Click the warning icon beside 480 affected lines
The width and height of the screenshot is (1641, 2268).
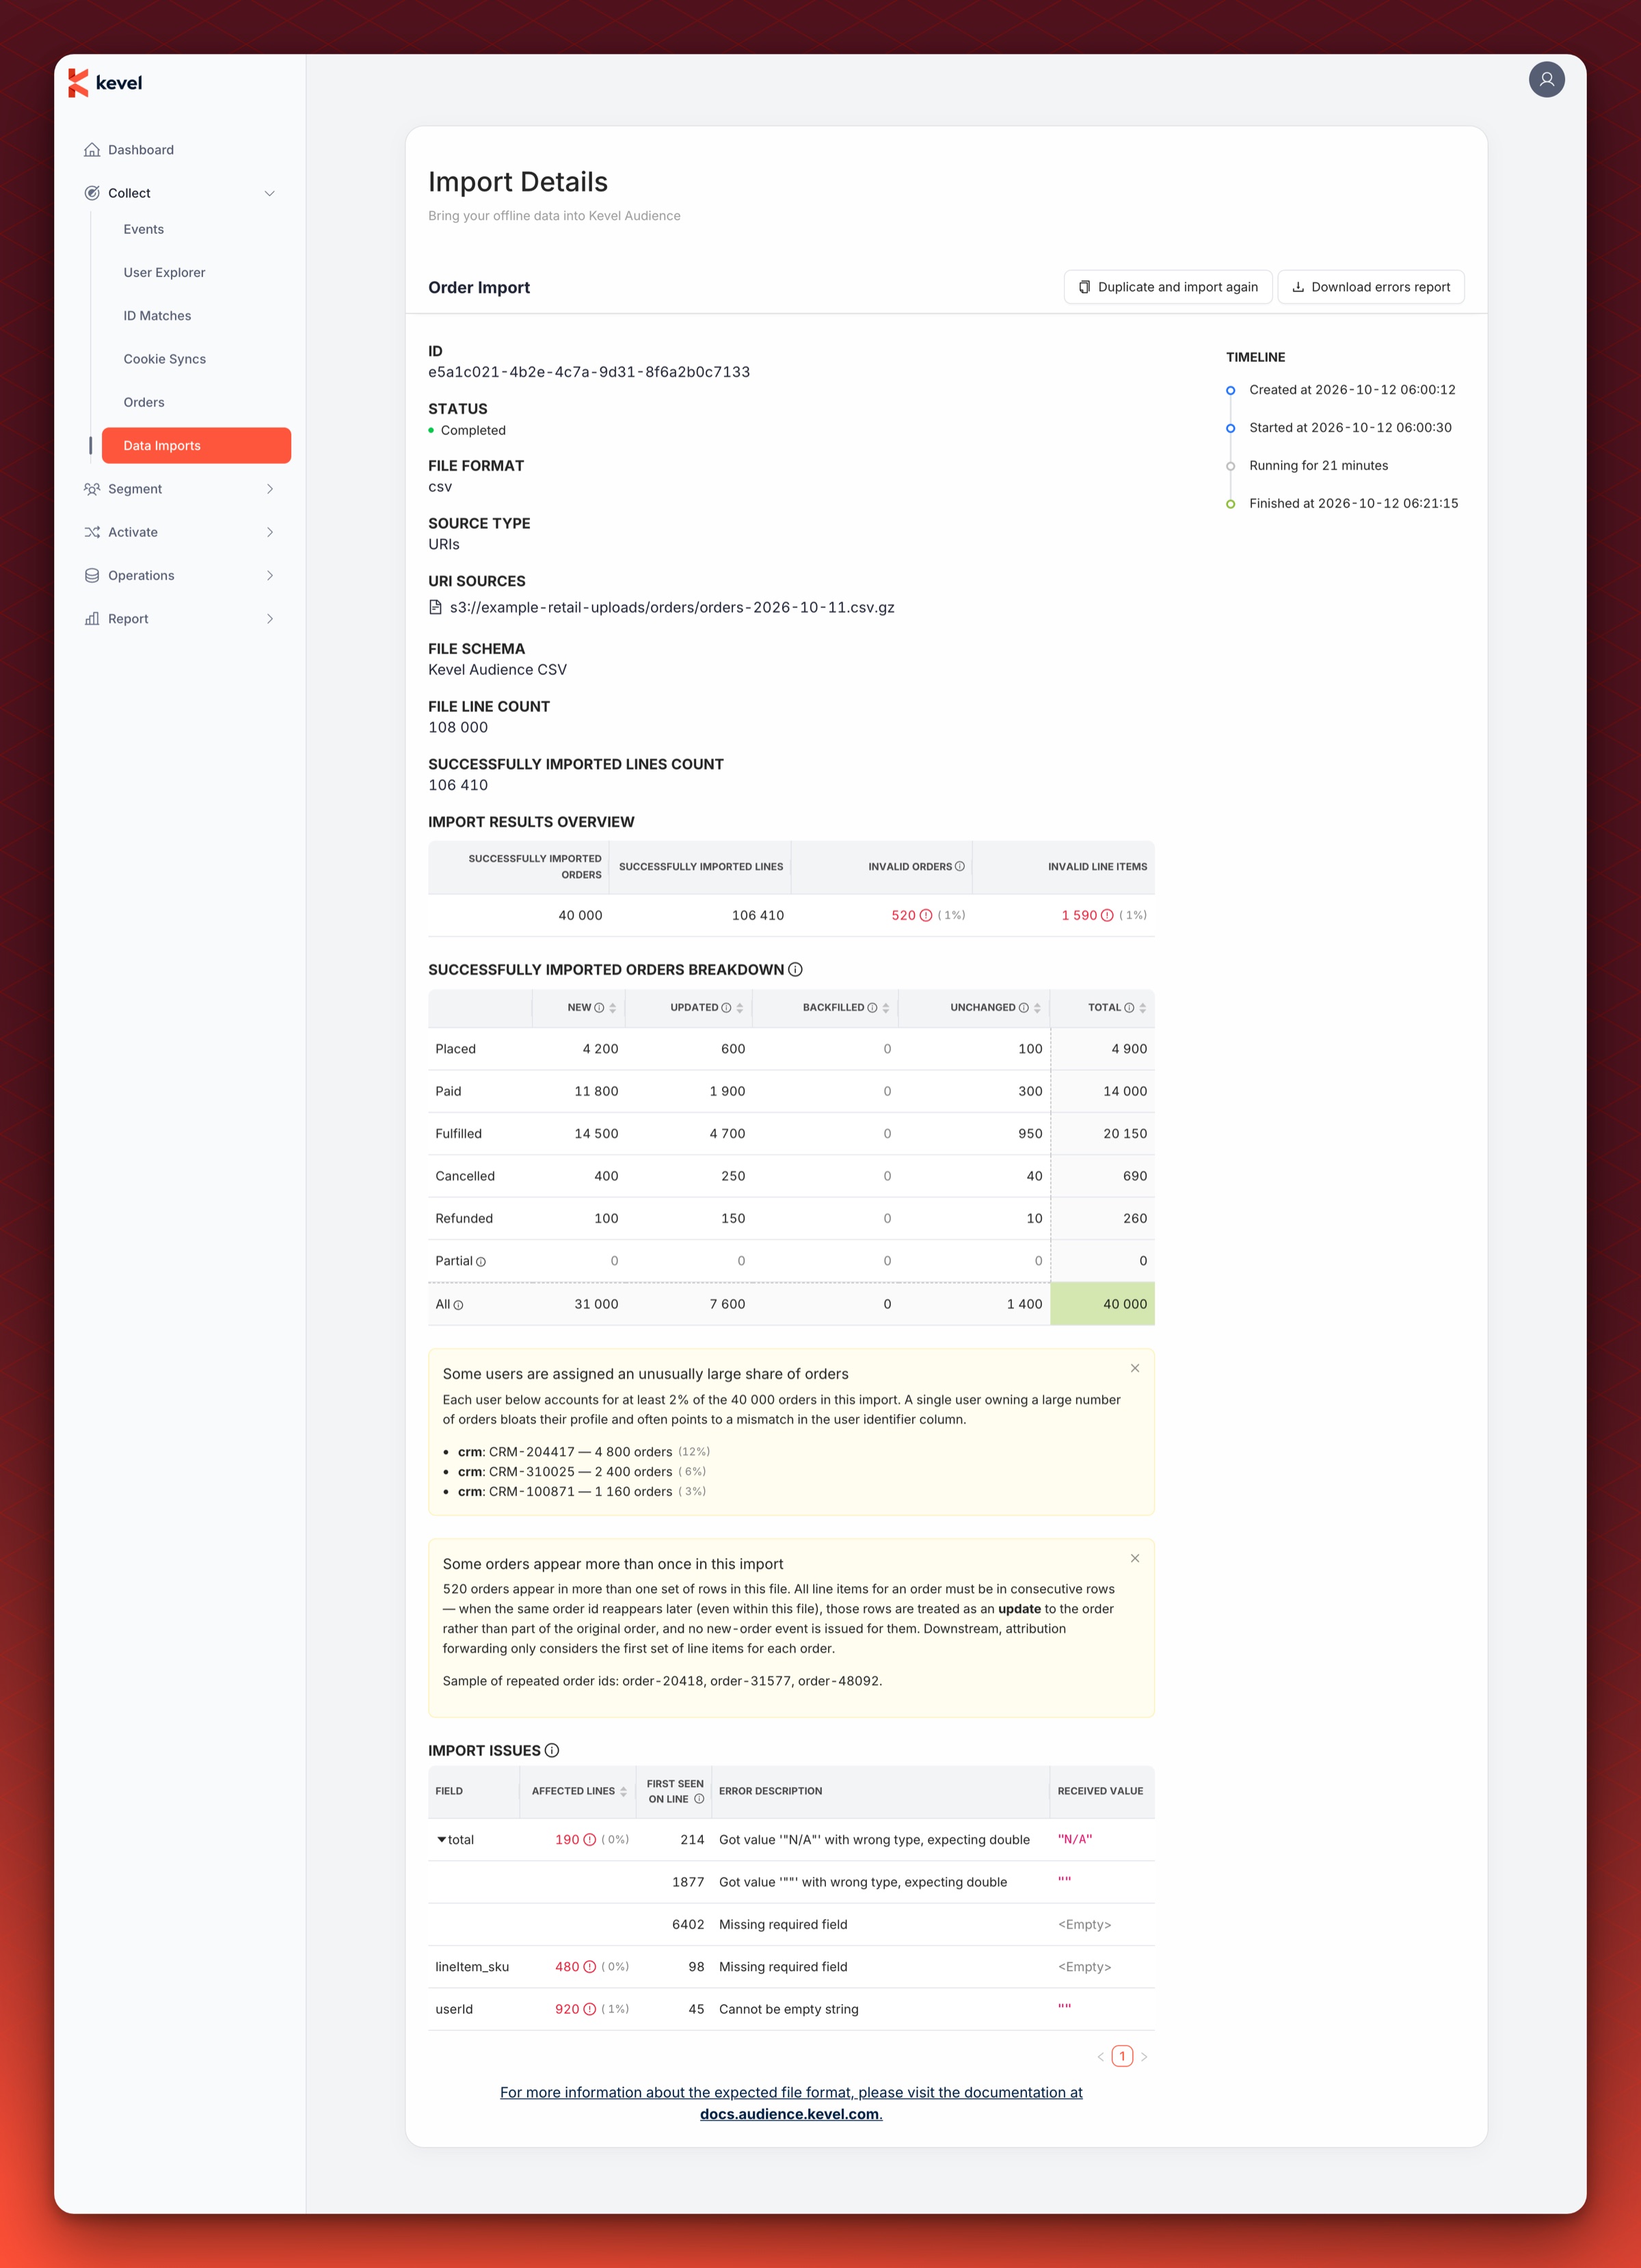point(590,1967)
